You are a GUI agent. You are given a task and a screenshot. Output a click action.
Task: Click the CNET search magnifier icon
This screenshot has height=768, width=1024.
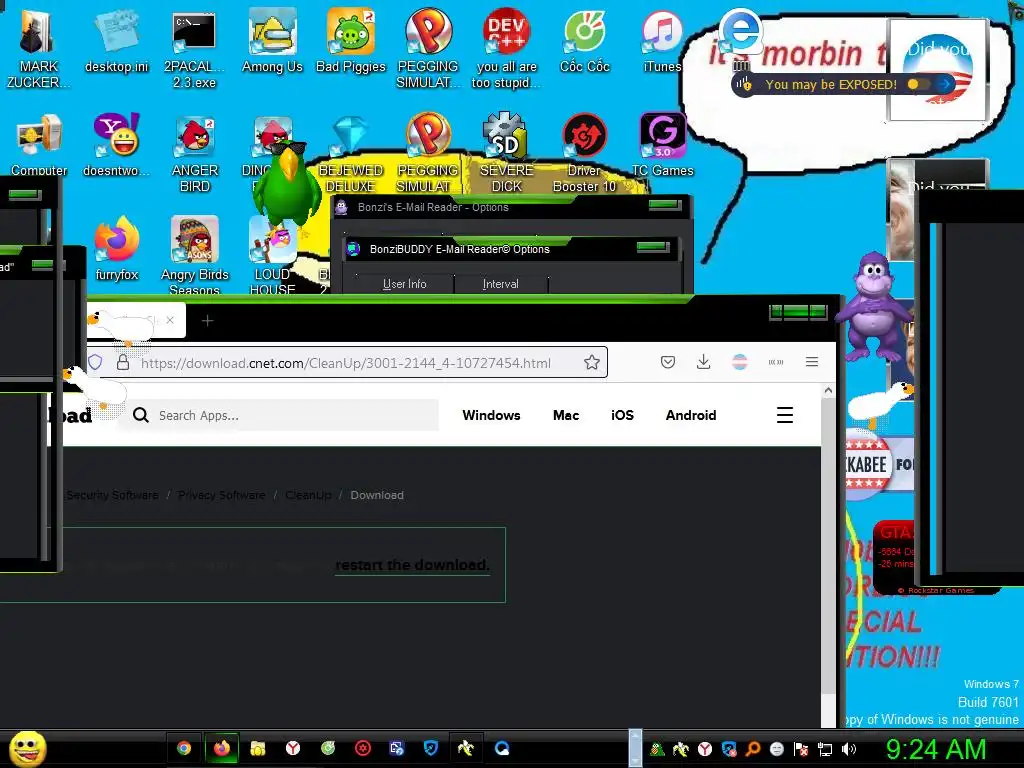click(140, 415)
